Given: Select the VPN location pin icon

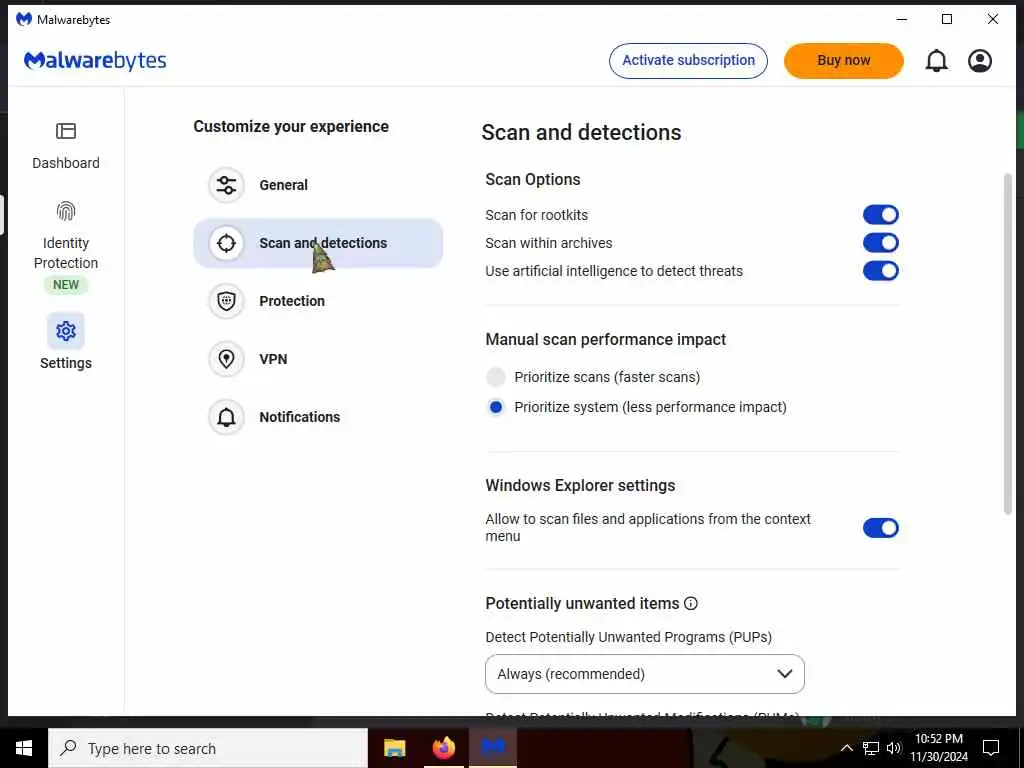Looking at the screenshot, I should (x=227, y=359).
